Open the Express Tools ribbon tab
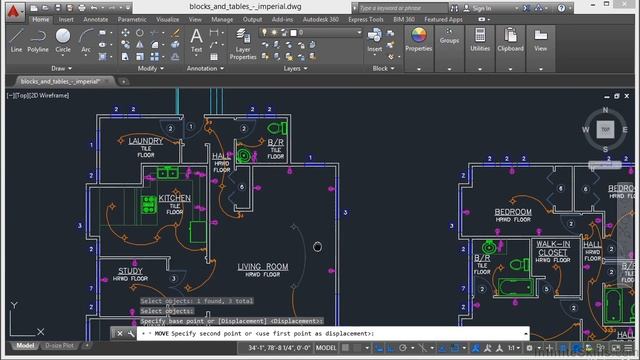 (366, 19)
